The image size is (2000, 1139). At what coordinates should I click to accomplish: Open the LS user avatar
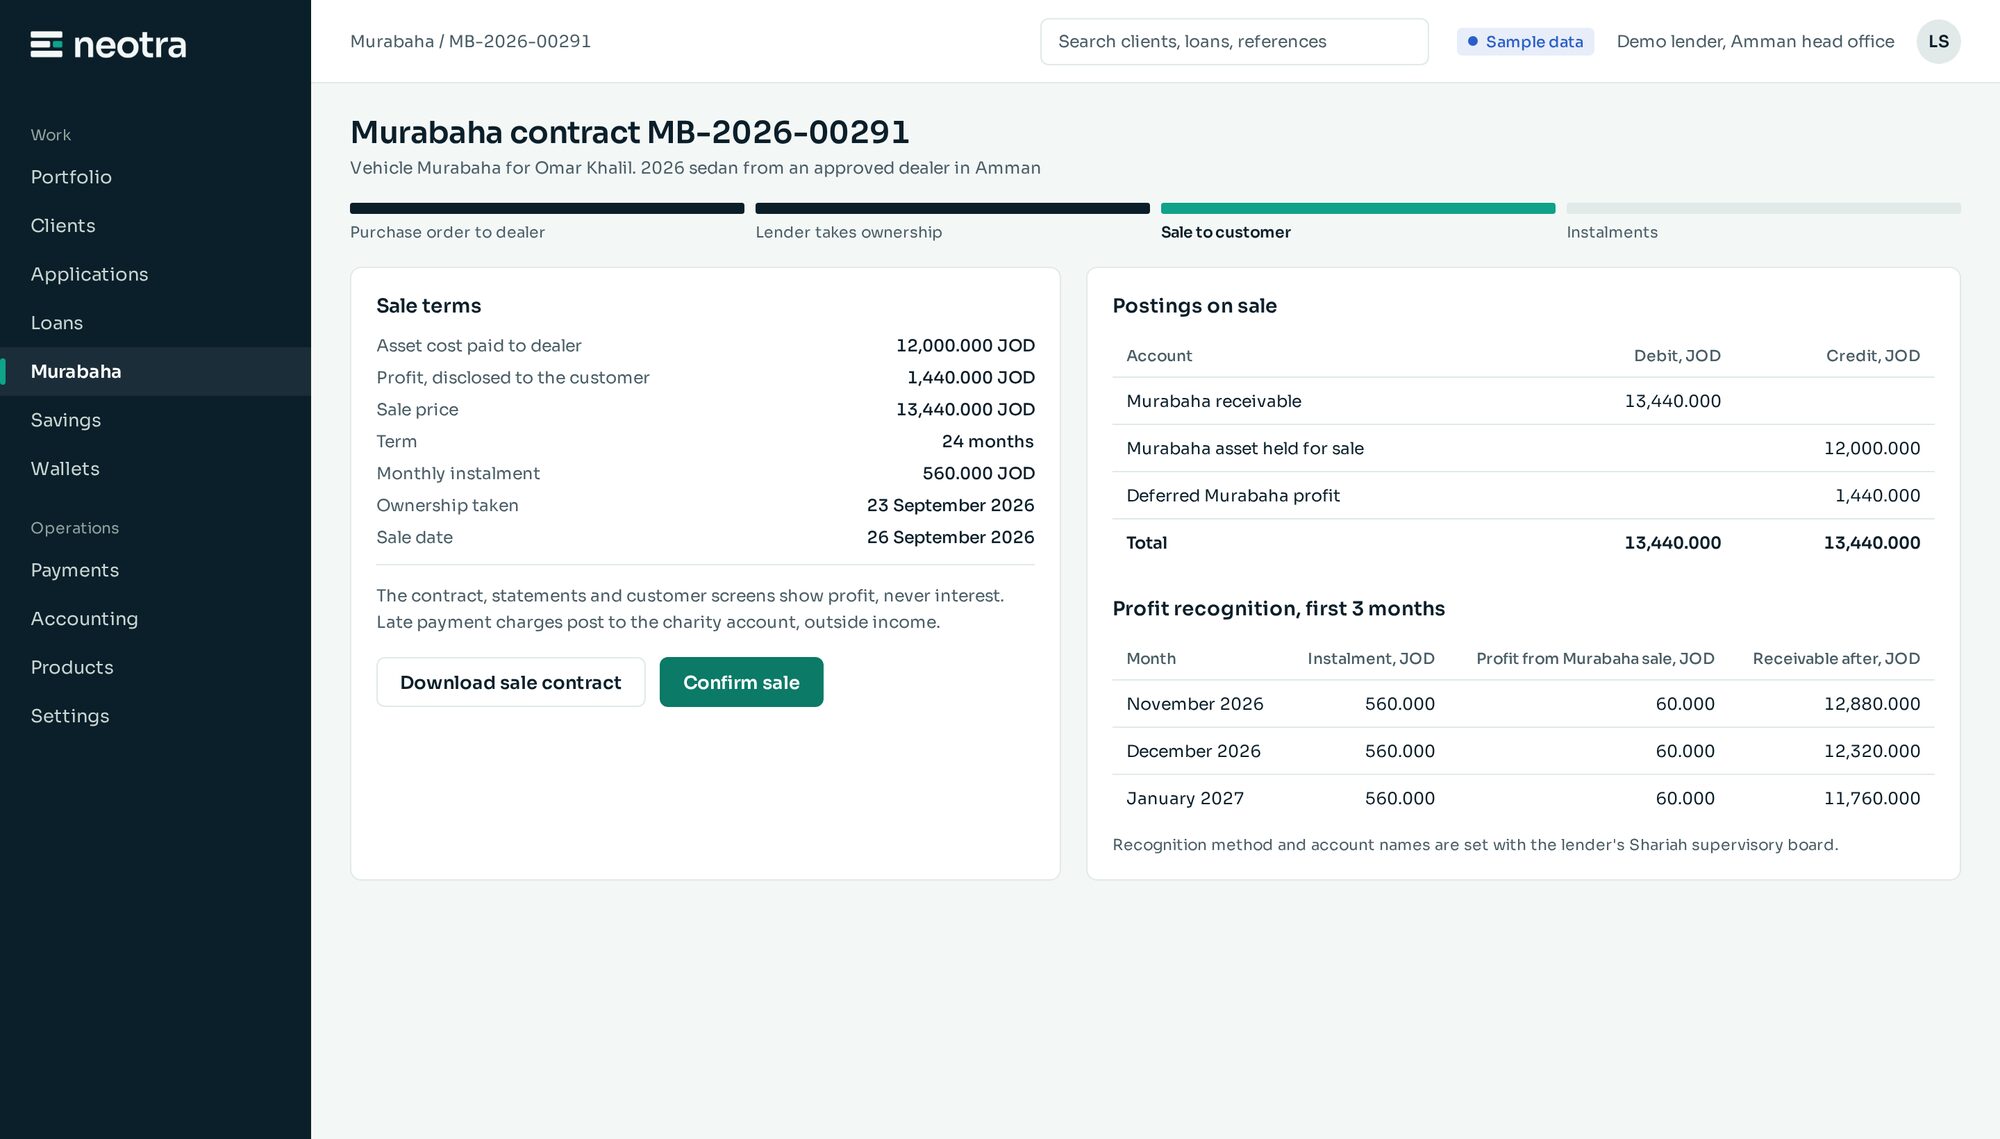tap(1938, 41)
